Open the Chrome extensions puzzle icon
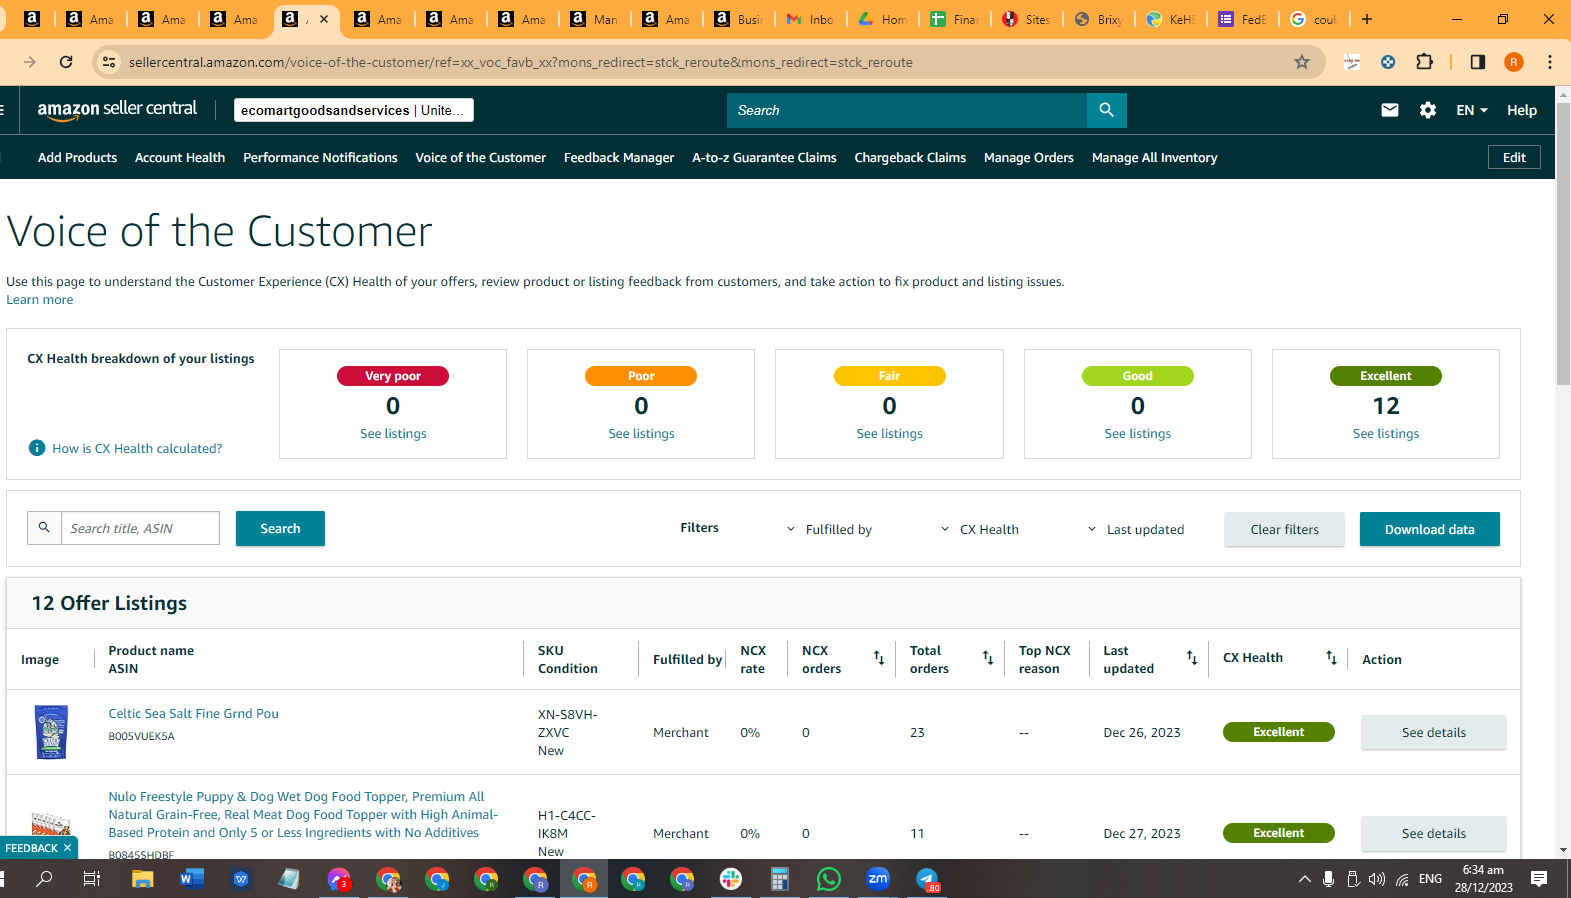Viewport: 1571px width, 898px height. coord(1425,62)
